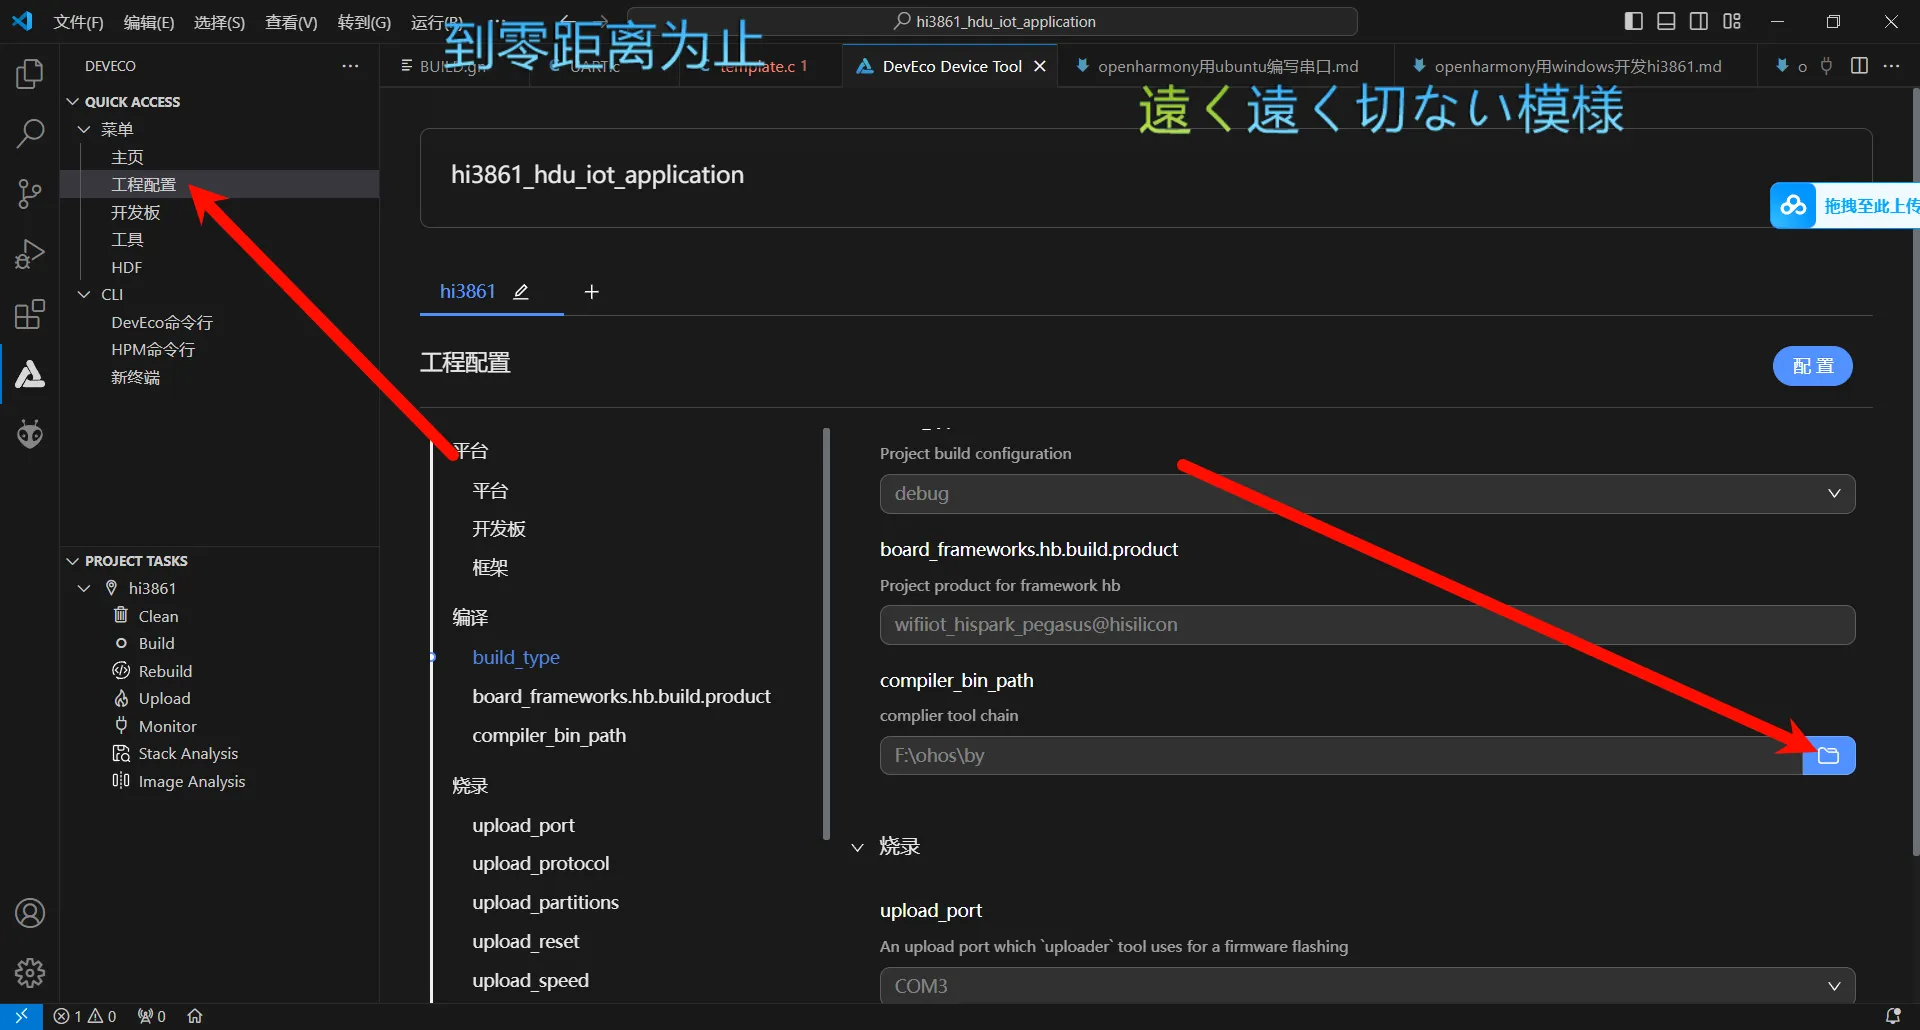The width and height of the screenshot is (1920, 1030).
Task: Open Run and Debug view
Action: coord(30,254)
